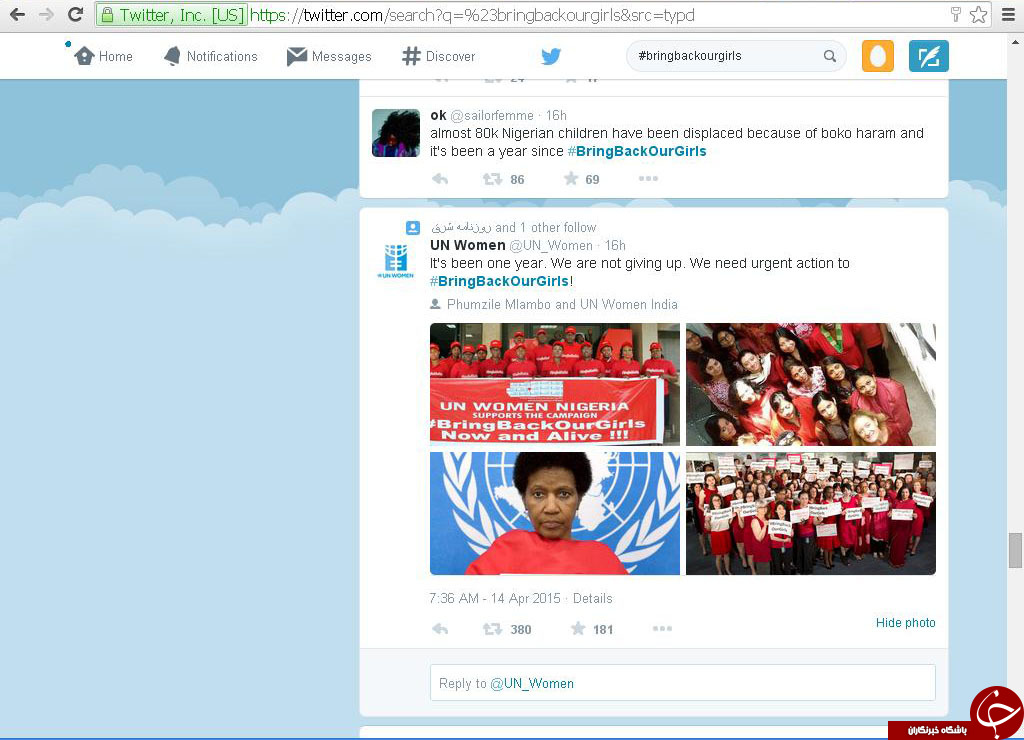The width and height of the screenshot is (1024, 740).
Task: Go back using browser back arrow
Action: [x=18, y=14]
